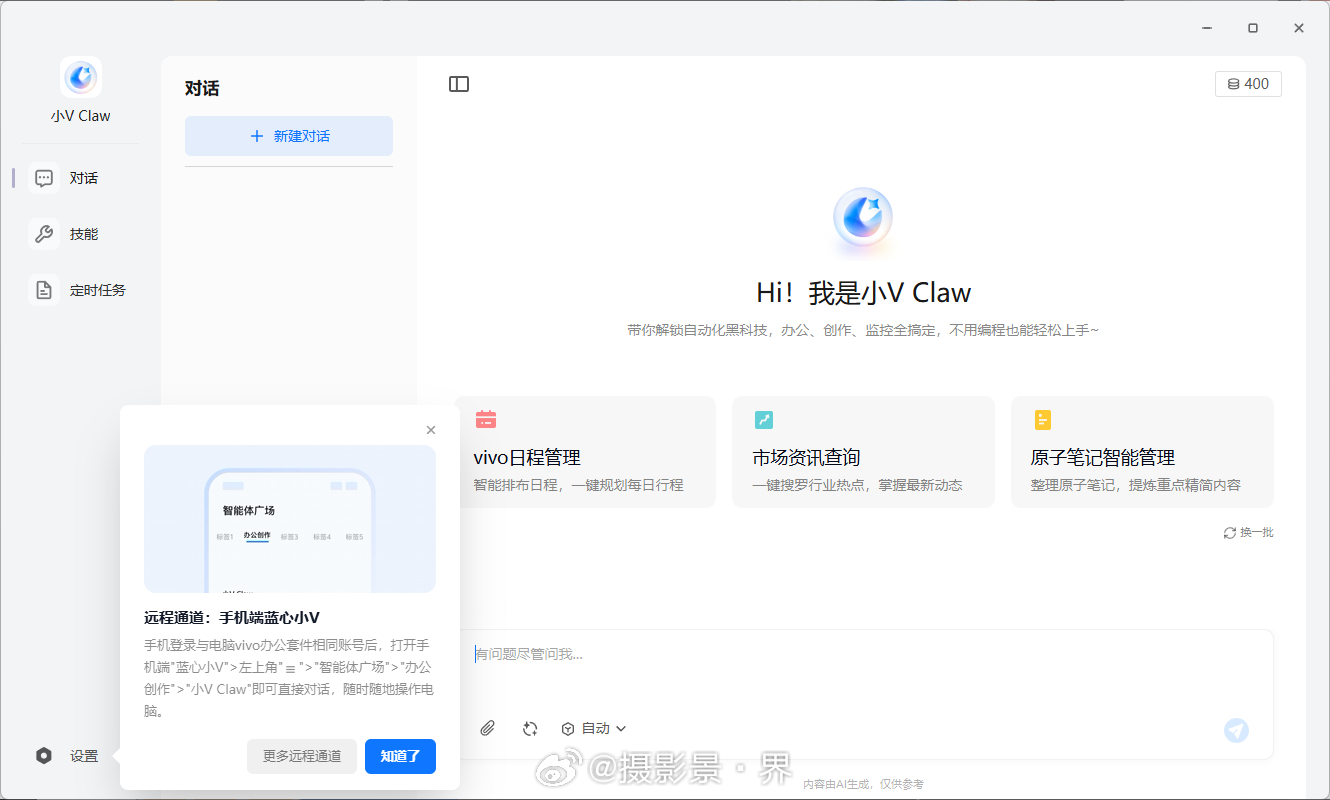1330x800 pixels.
Task: Open the 技能 wrench icon
Action: pos(44,234)
